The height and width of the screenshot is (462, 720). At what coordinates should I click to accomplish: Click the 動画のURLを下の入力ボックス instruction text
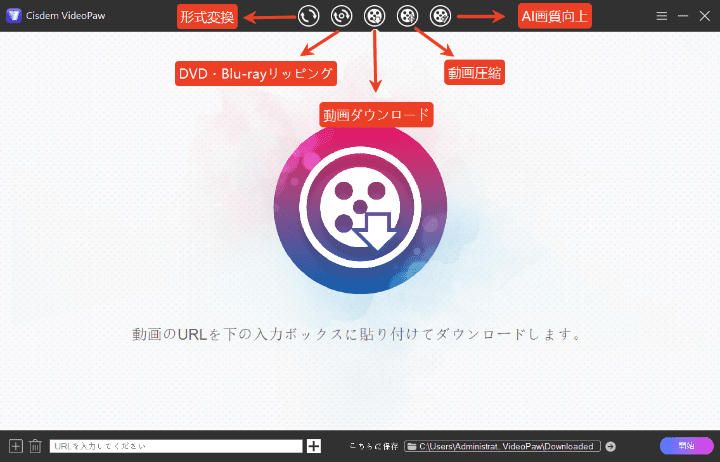tap(357, 334)
